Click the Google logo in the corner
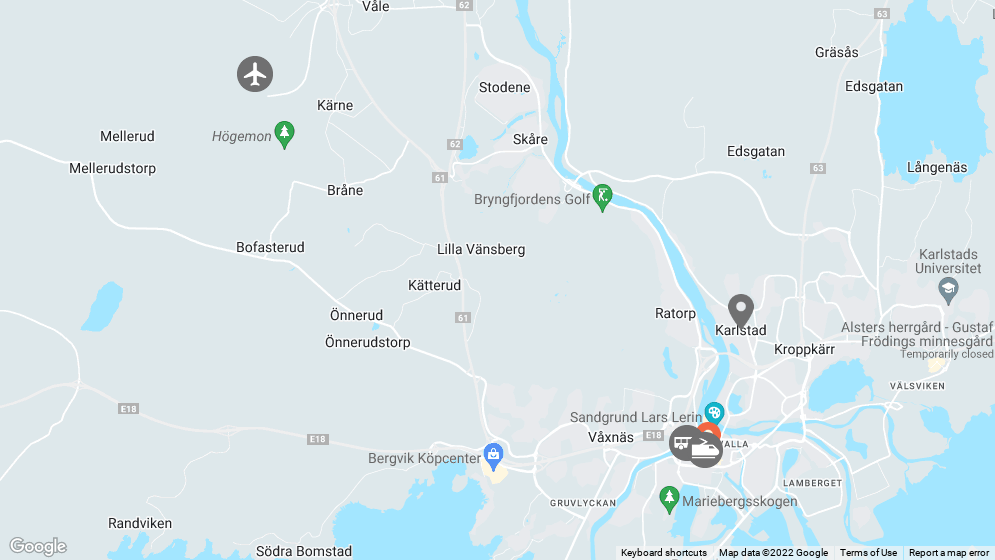Image resolution: width=995 pixels, height=560 pixels. (38, 546)
